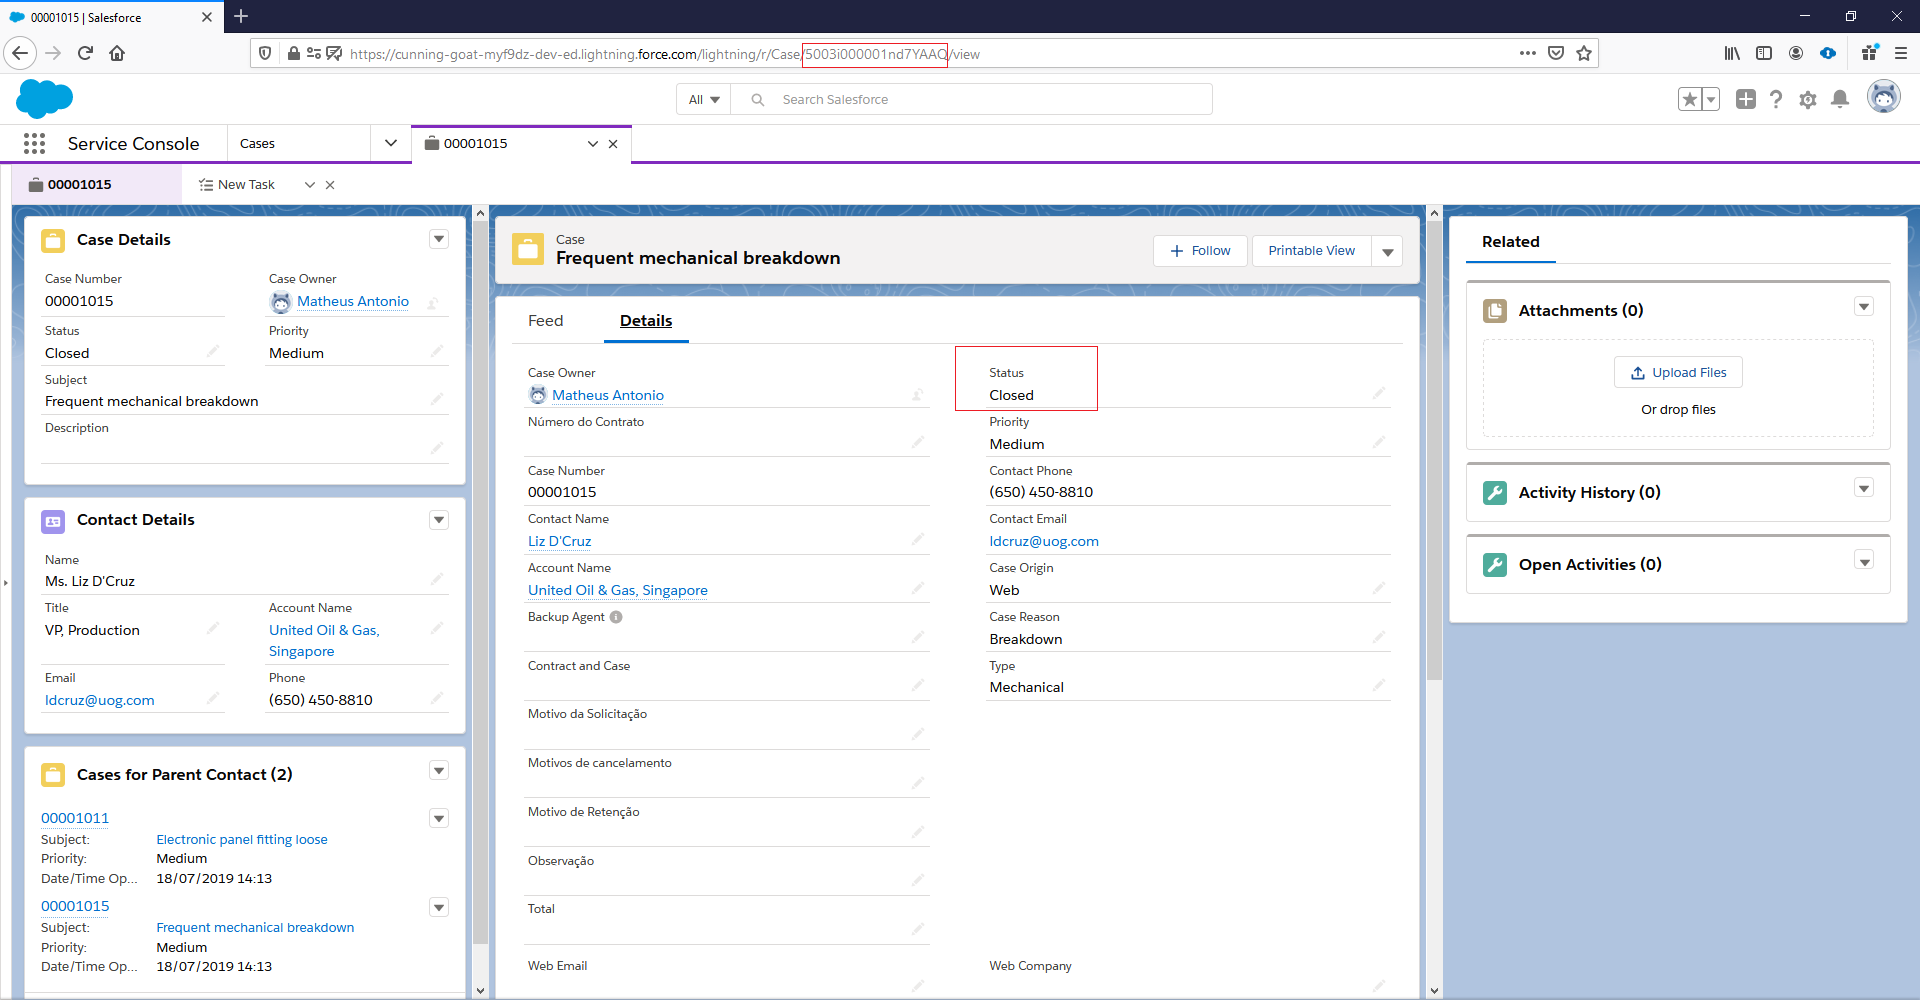Image resolution: width=1920 pixels, height=1001 pixels.
Task: Expand the Activity History menu
Action: (x=1864, y=488)
